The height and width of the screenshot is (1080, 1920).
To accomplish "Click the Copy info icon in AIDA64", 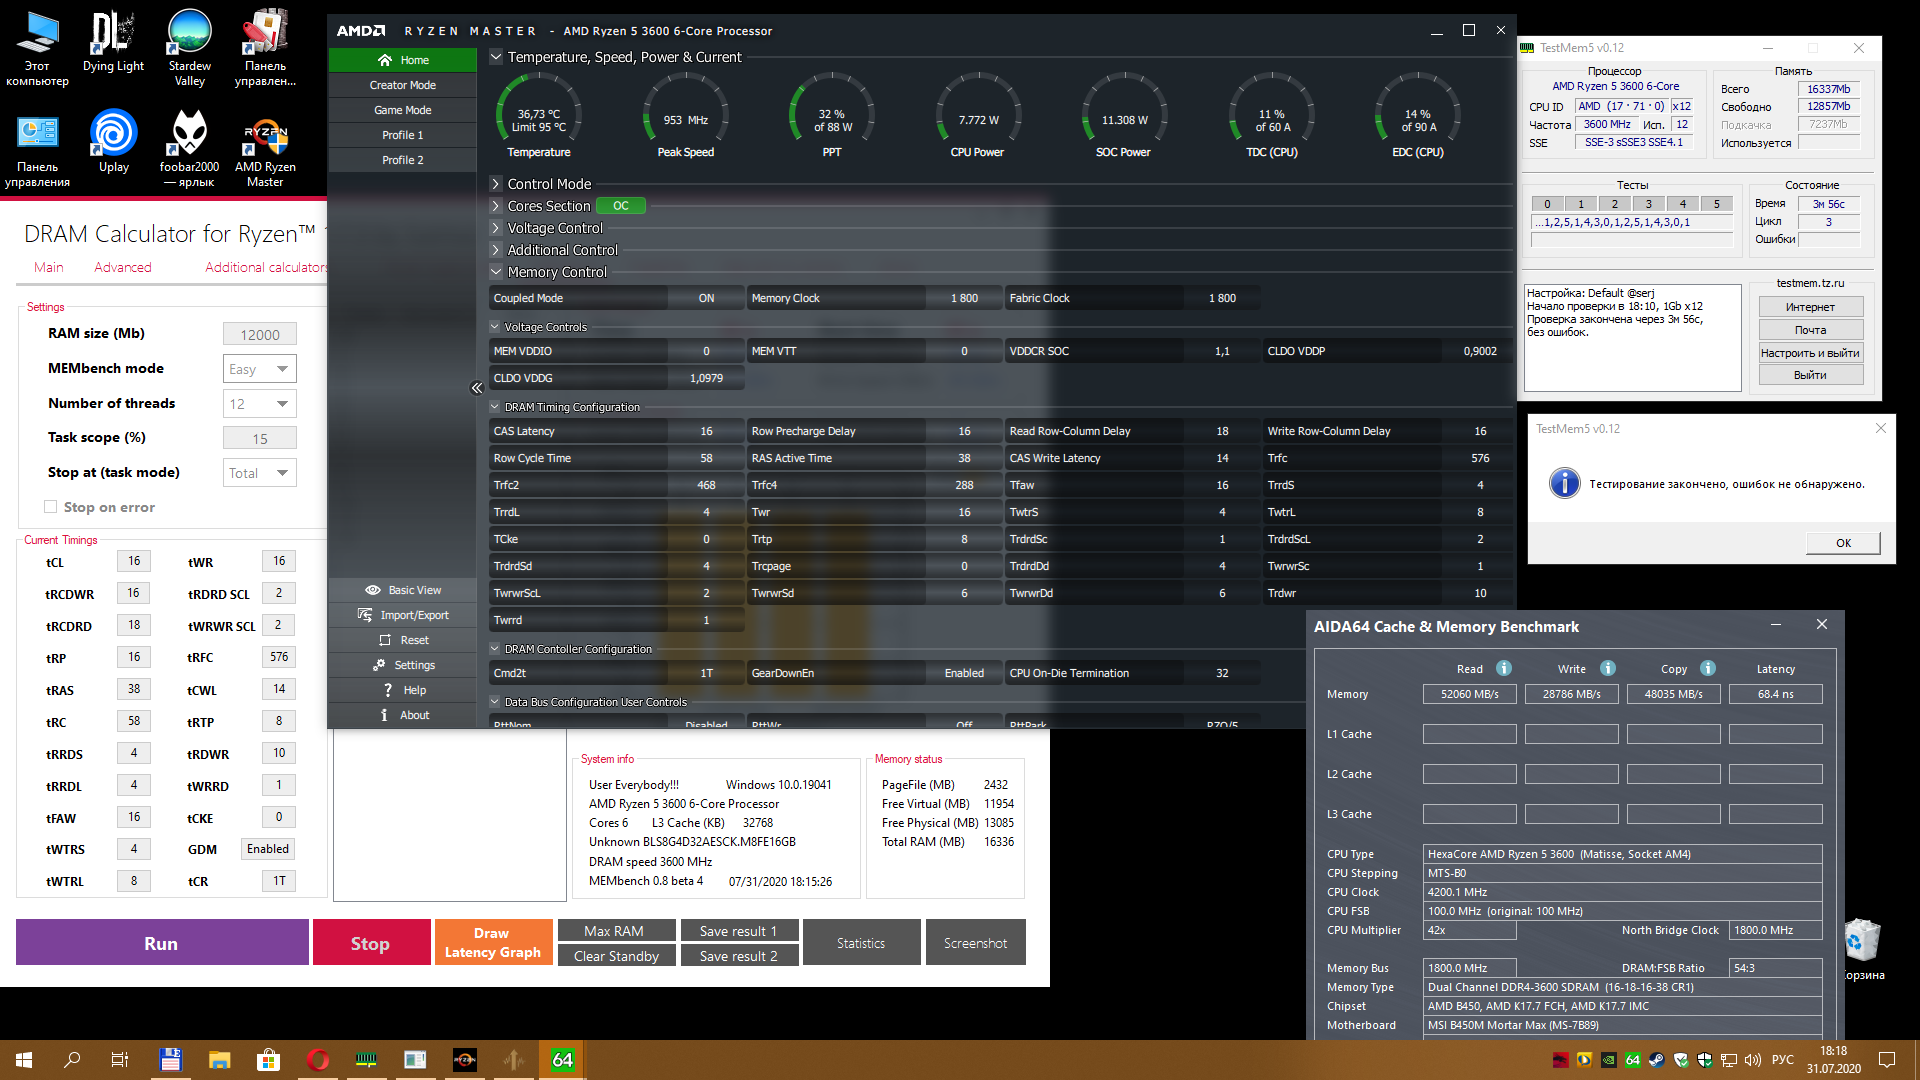I will point(1708,668).
